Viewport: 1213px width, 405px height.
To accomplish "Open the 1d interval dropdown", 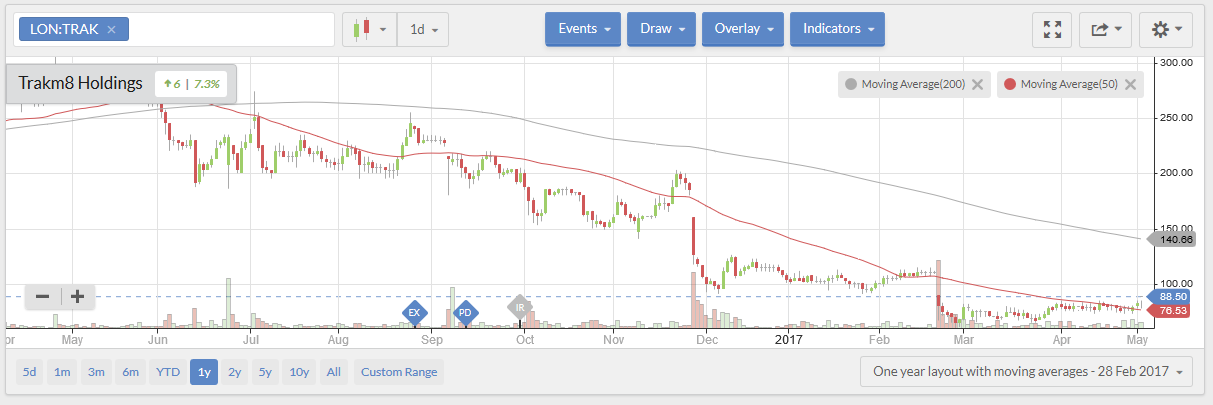I will tap(423, 29).
